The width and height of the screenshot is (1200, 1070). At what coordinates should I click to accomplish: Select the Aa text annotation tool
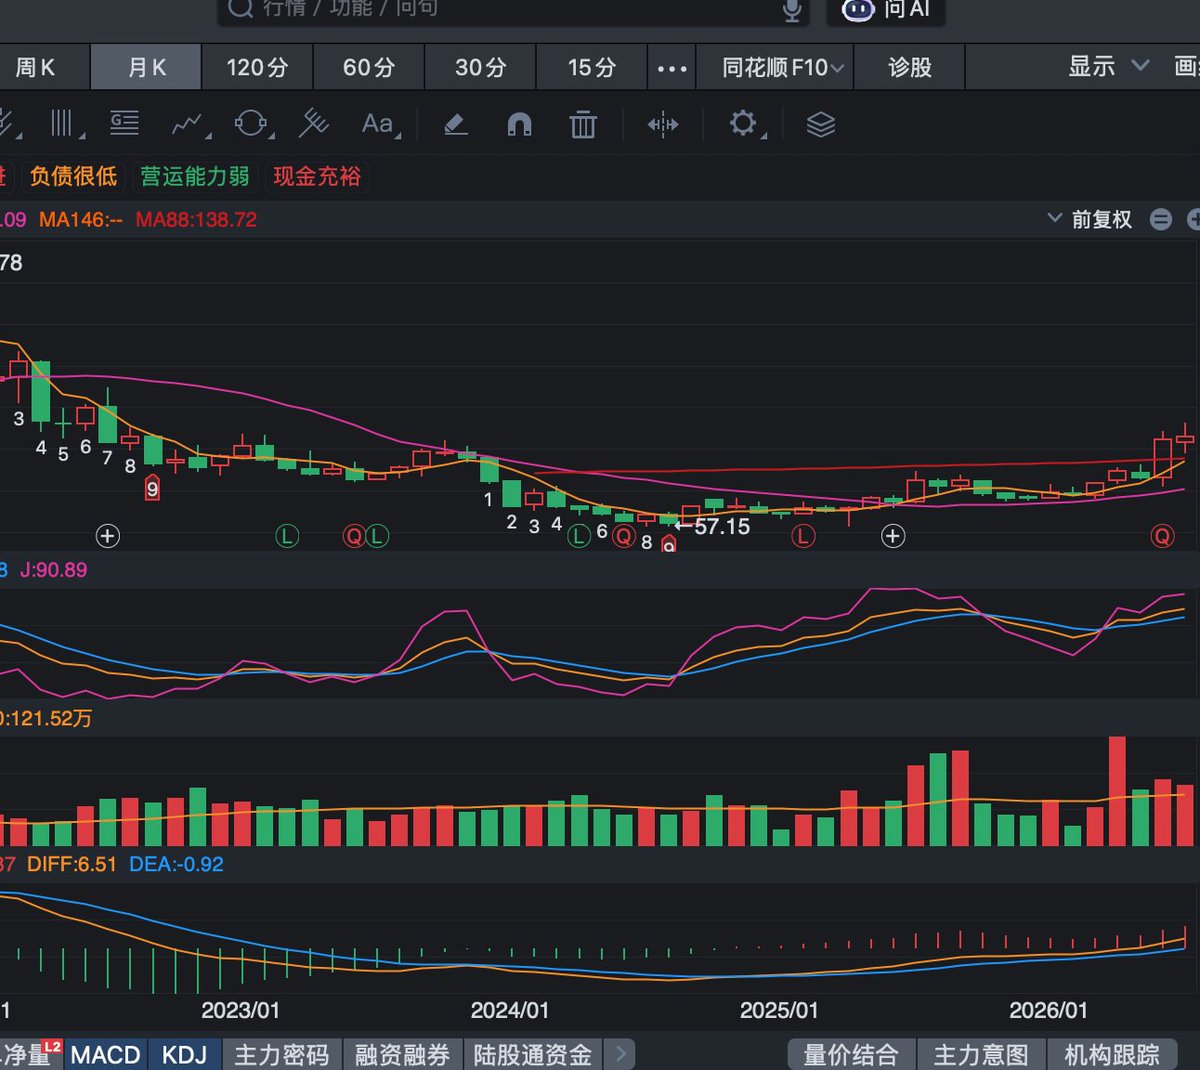click(x=379, y=124)
